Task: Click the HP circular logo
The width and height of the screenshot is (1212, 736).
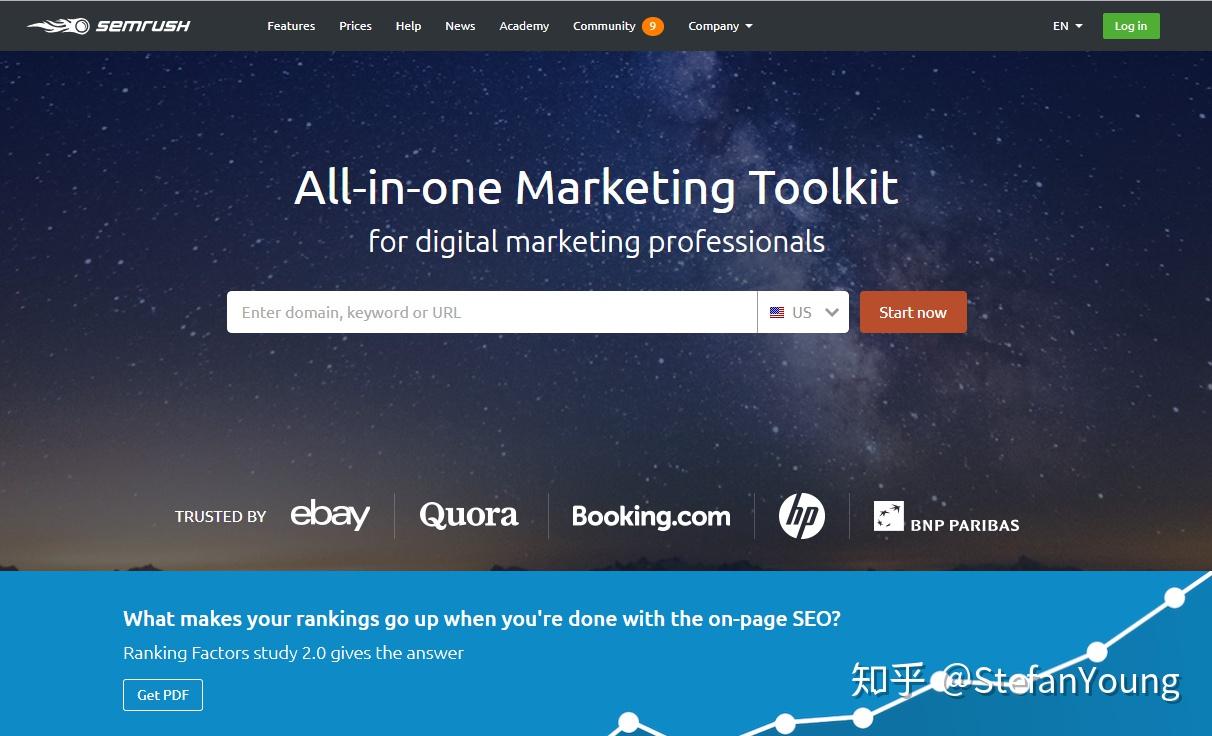Action: coord(802,516)
